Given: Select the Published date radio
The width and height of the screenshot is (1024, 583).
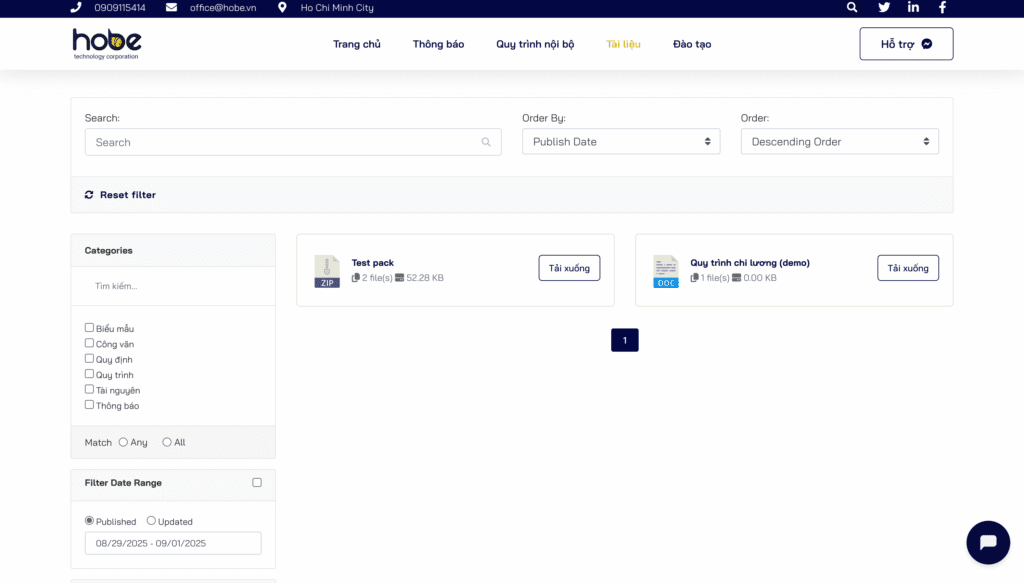Looking at the screenshot, I should click(x=89, y=520).
